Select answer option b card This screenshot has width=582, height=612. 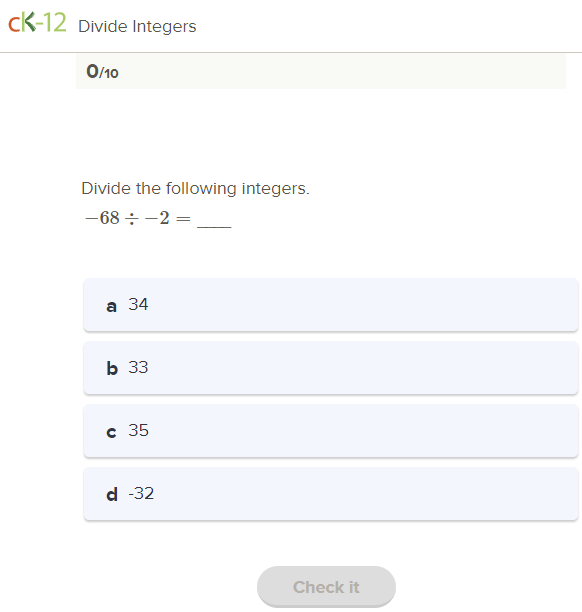(x=331, y=368)
